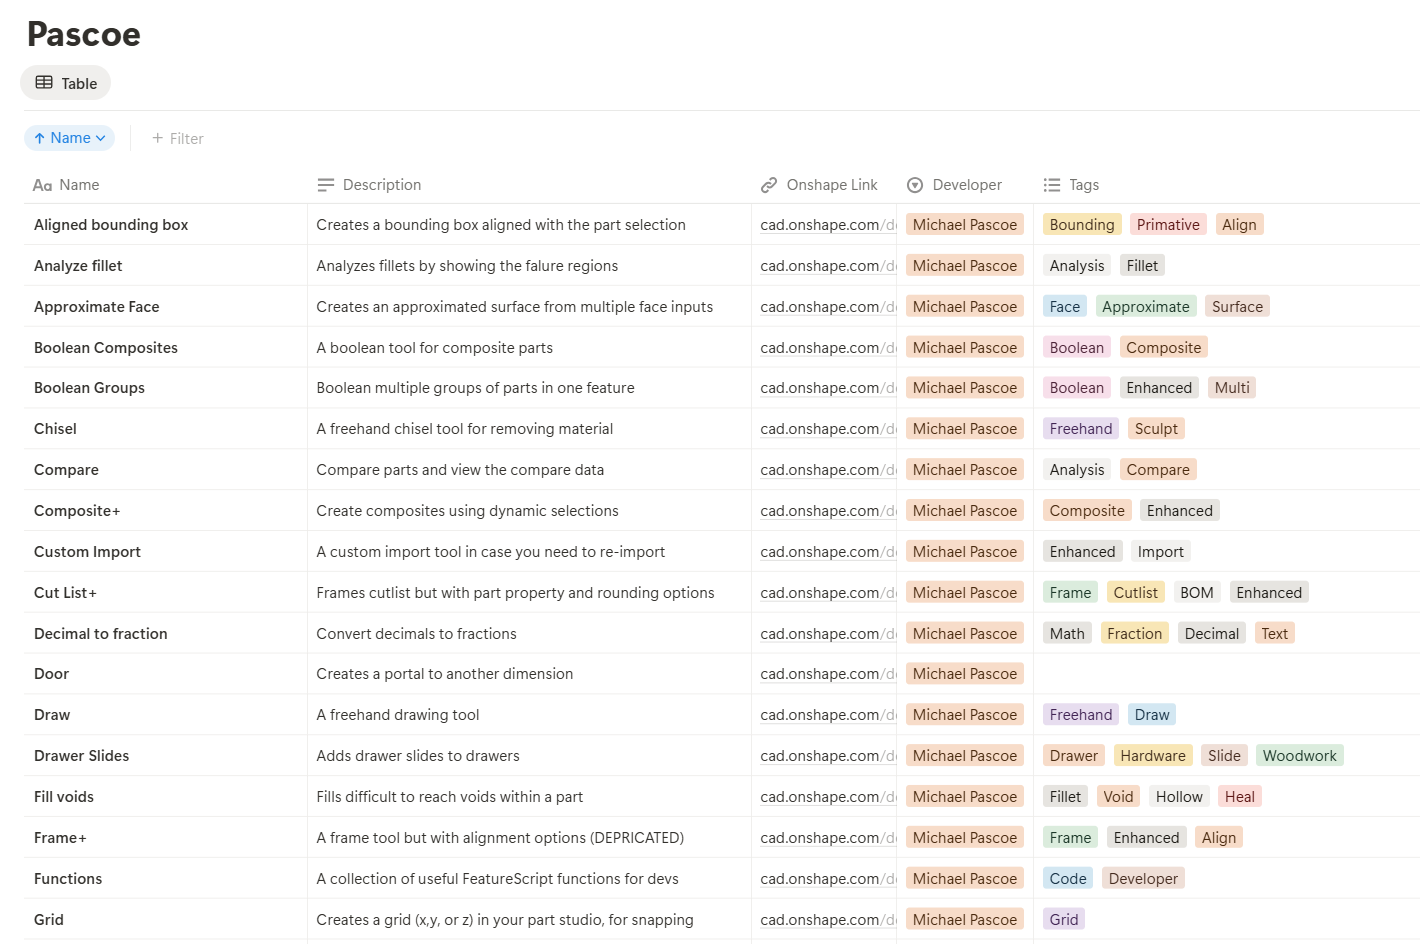Select the Tags column header label
Image resolution: width=1420 pixels, height=944 pixels.
(1084, 185)
